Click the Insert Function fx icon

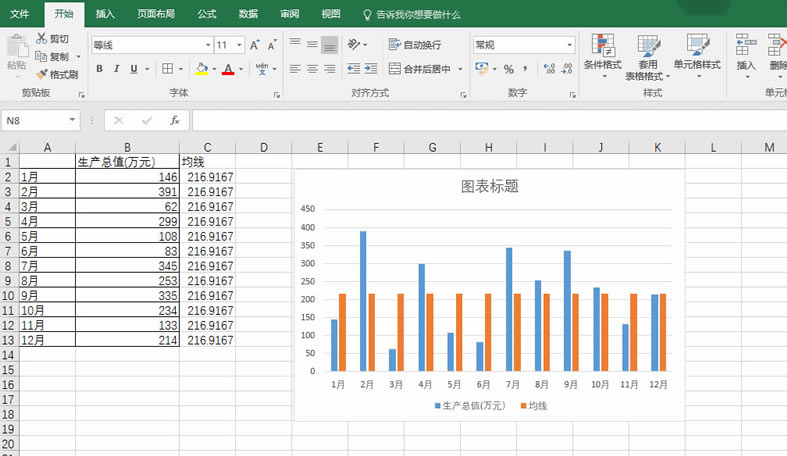(x=174, y=120)
